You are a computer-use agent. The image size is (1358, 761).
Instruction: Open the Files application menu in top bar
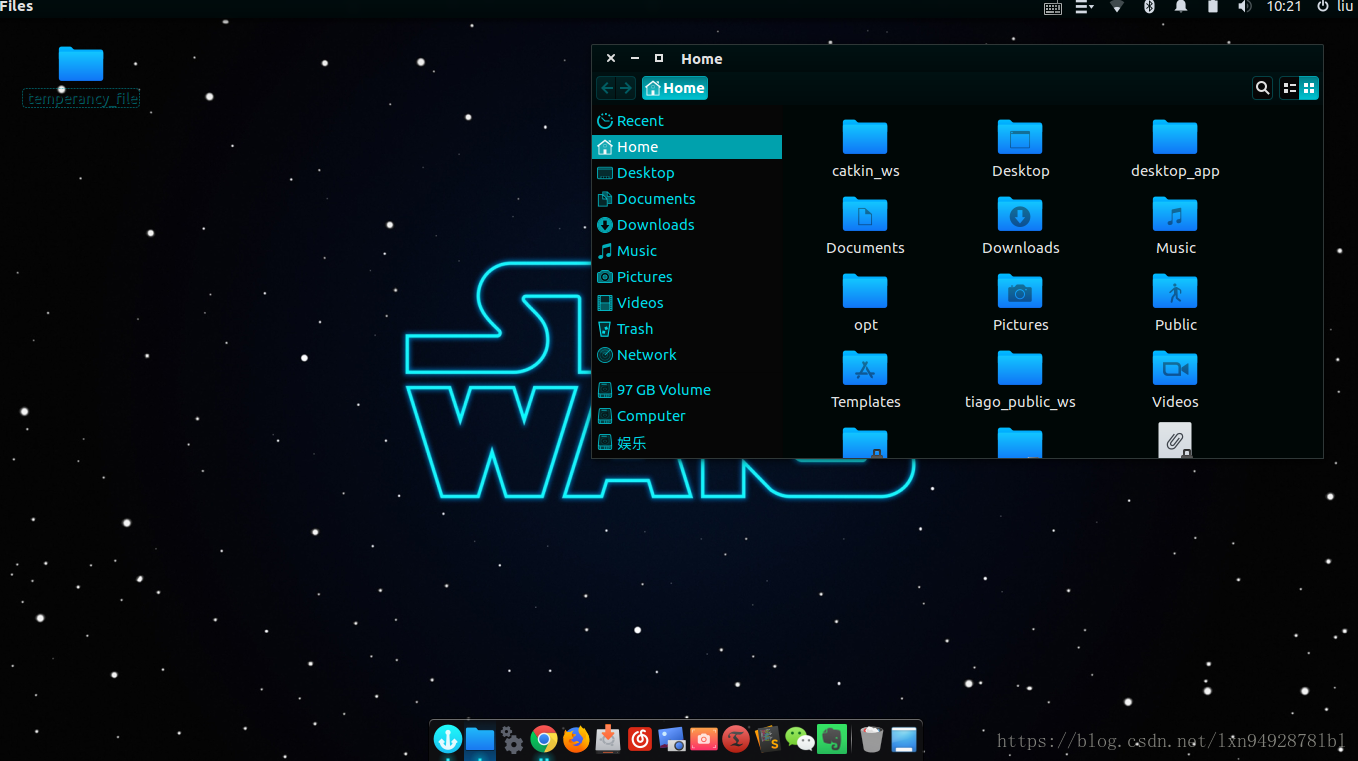17,7
